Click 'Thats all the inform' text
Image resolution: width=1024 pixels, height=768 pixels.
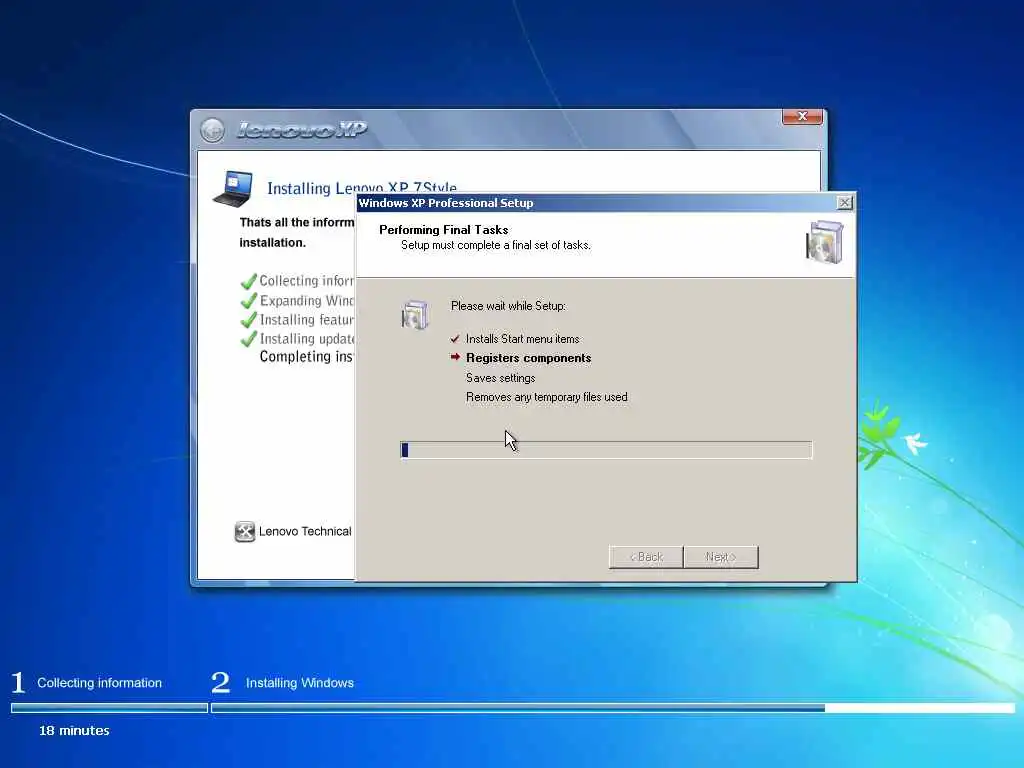pos(296,222)
